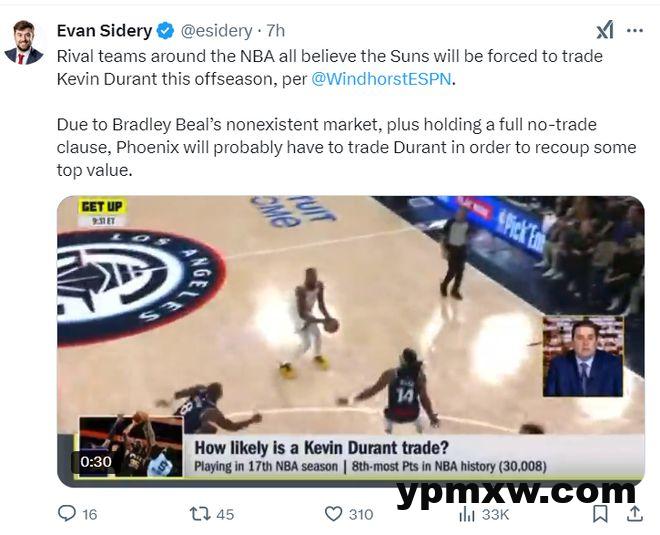Click the reply comment bubble icon
The image size is (660, 535).
[67, 514]
